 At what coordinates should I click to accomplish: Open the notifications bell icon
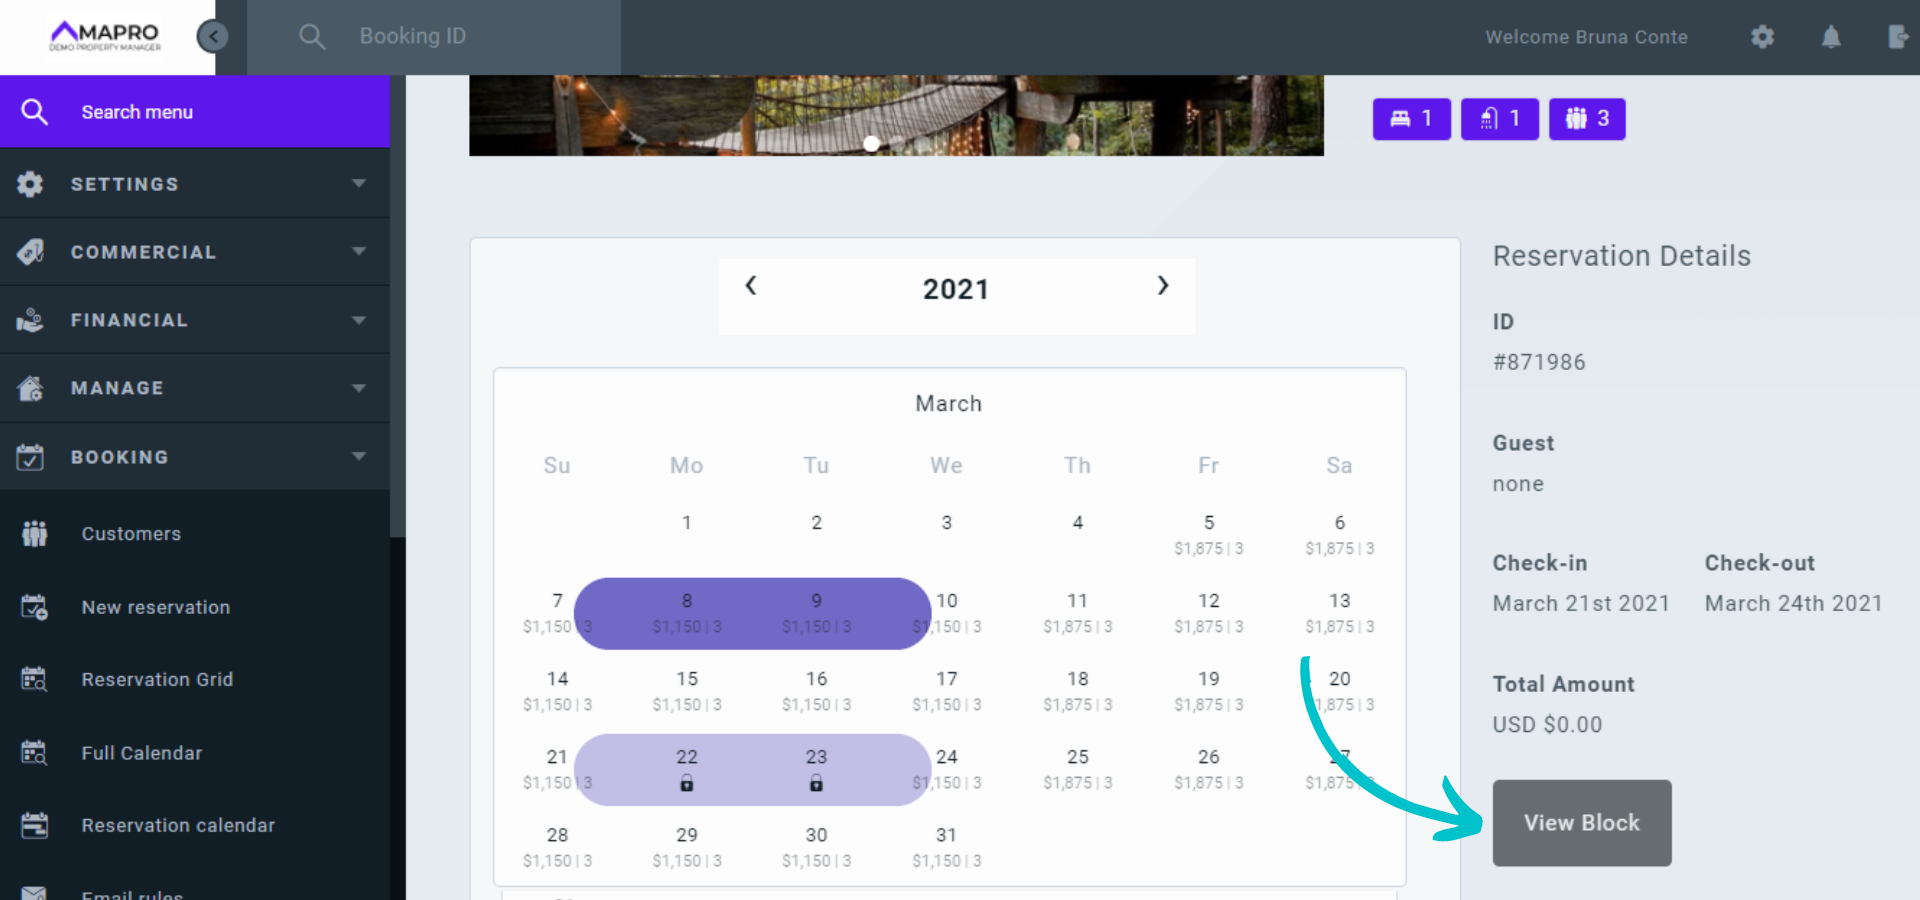click(x=1831, y=37)
